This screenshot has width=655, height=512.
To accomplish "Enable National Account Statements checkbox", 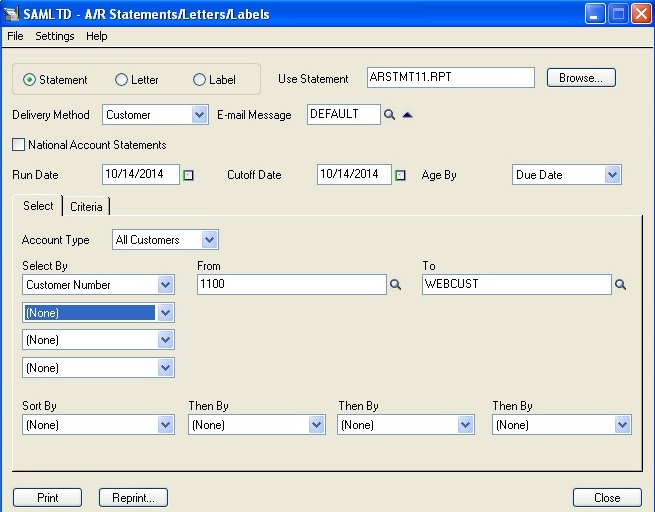I will [19, 145].
